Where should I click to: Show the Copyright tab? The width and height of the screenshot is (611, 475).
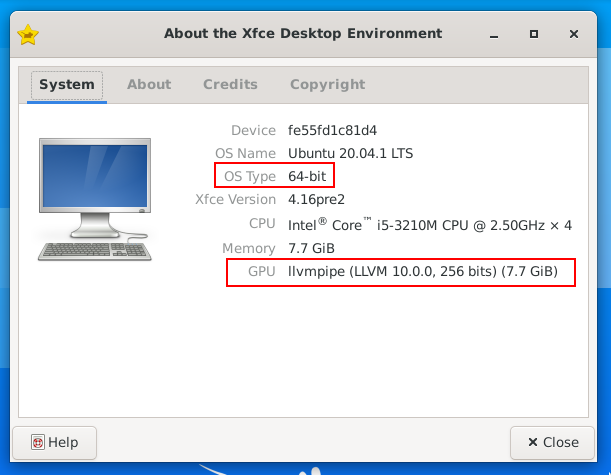tap(328, 85)
